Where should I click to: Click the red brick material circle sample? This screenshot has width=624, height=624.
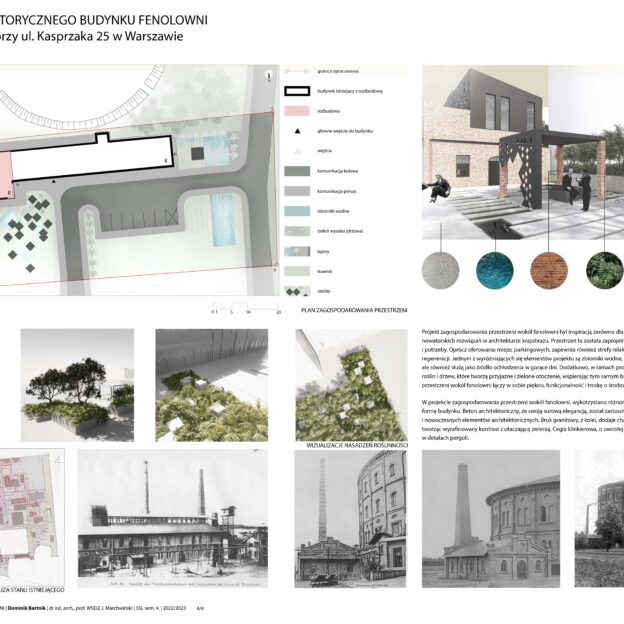[549, 270]
